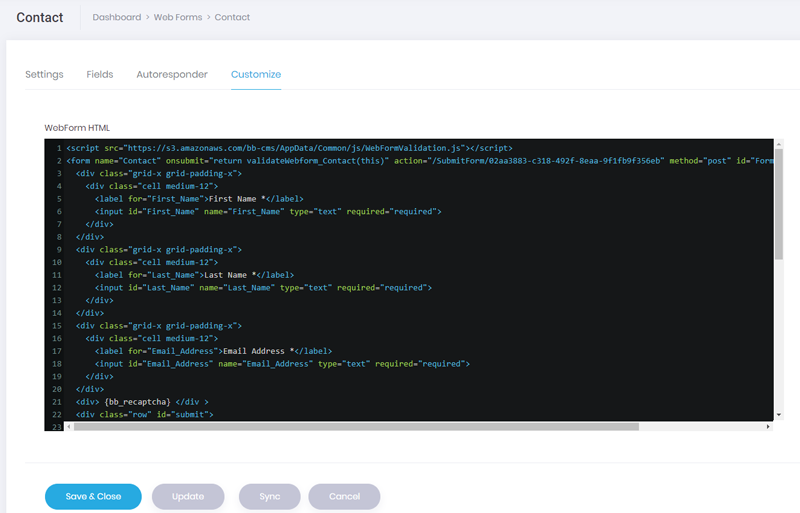
Task: Click the Email_Address input code line
Action: [282, 363]
